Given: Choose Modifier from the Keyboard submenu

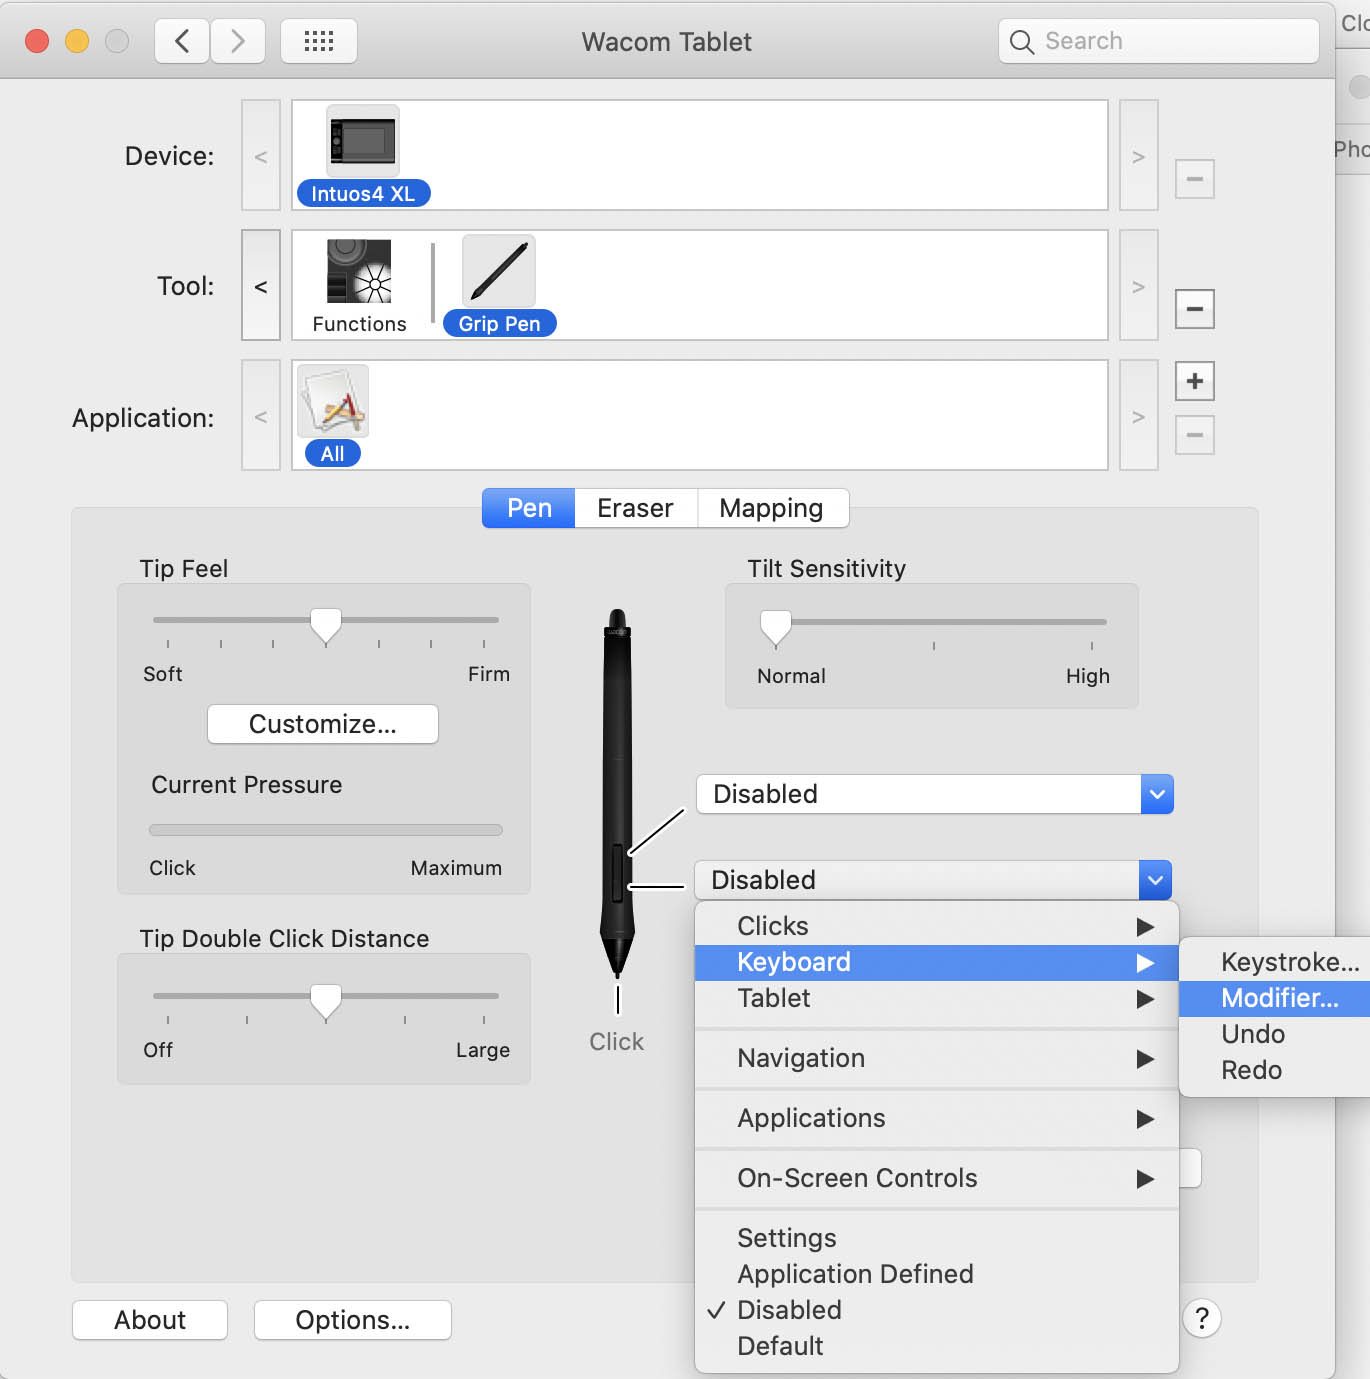Looking at the screenshot, I should pyautogui.click(x=1280, y=998).
